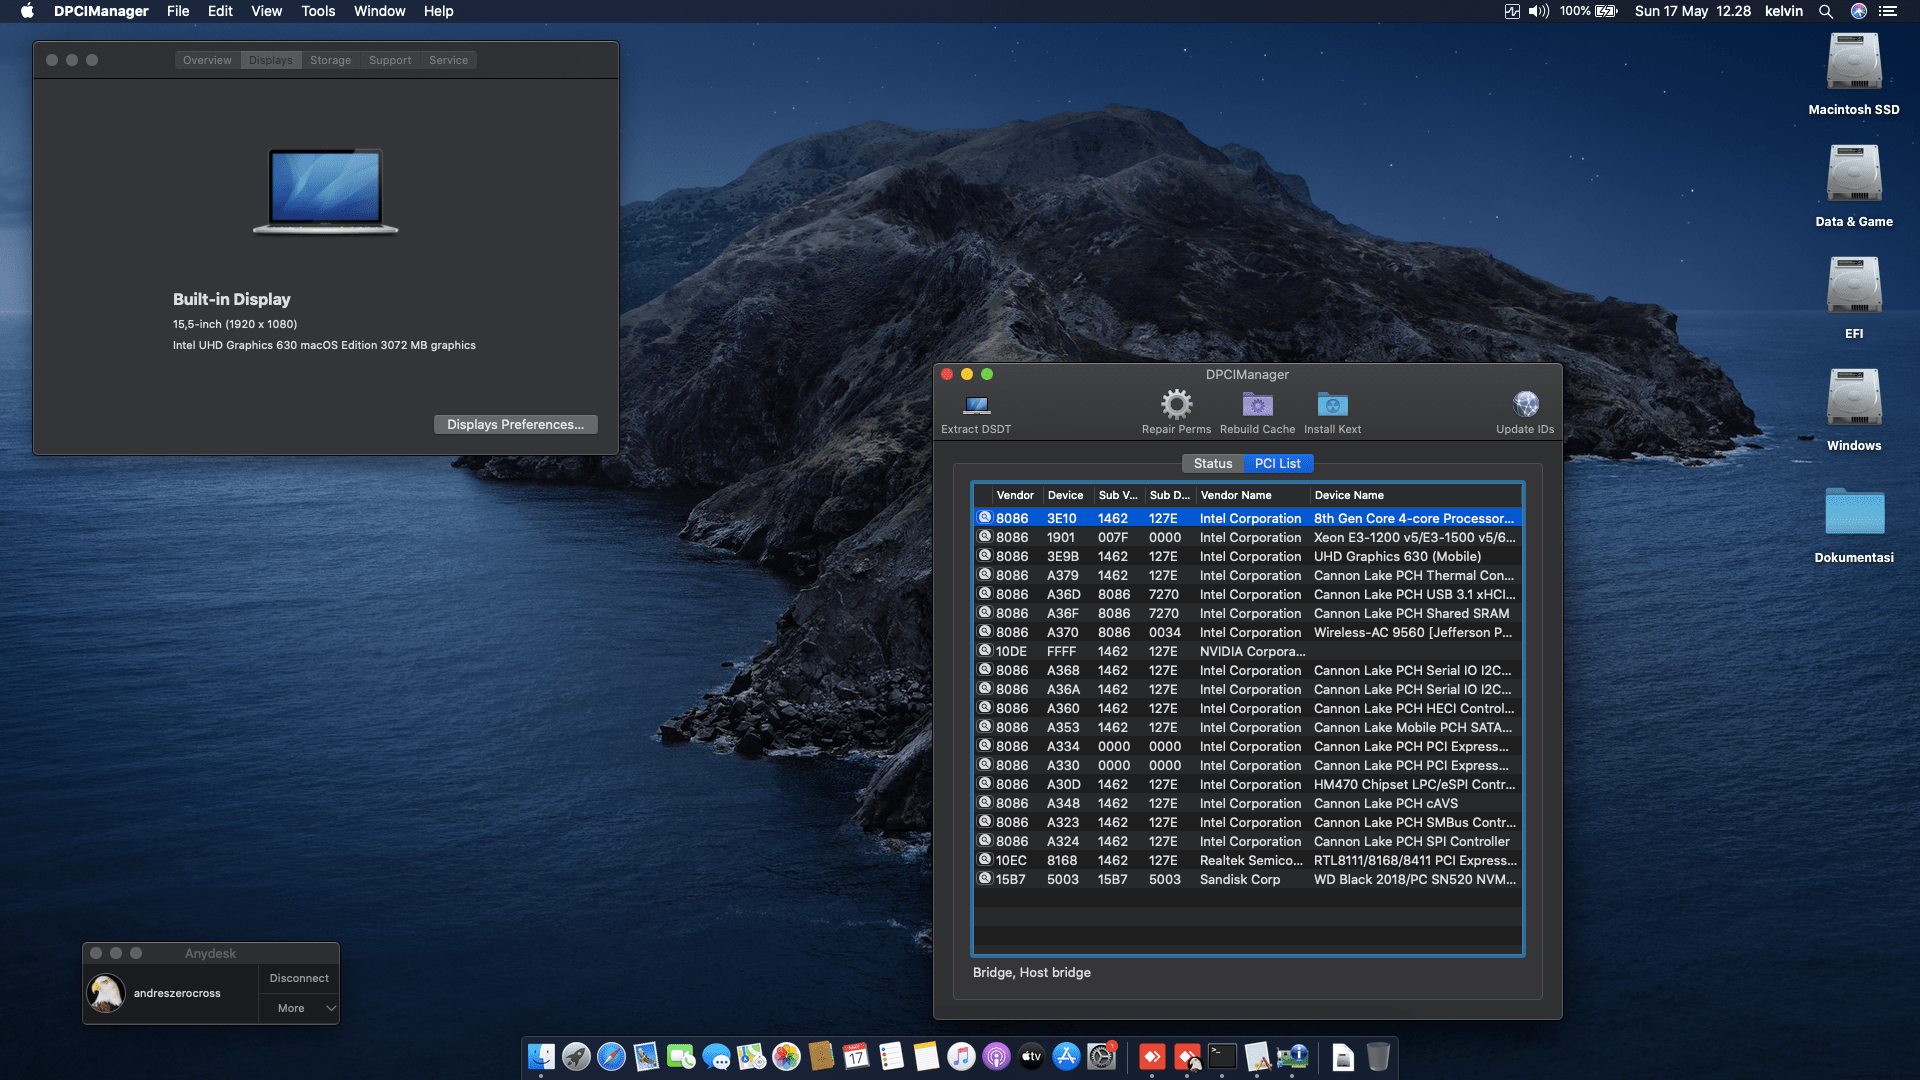Image resolution: width=1920 pixels, height=1080 pixels.
Task: Click the Displays Preferences button
Action: [515, 424]
